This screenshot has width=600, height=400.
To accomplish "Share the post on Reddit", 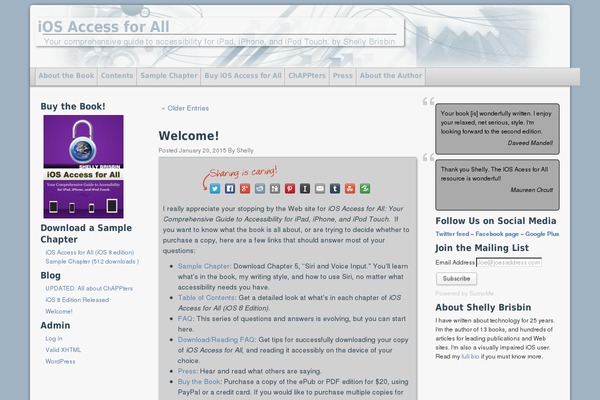I will pyautogui.click(x=260, y=188).
